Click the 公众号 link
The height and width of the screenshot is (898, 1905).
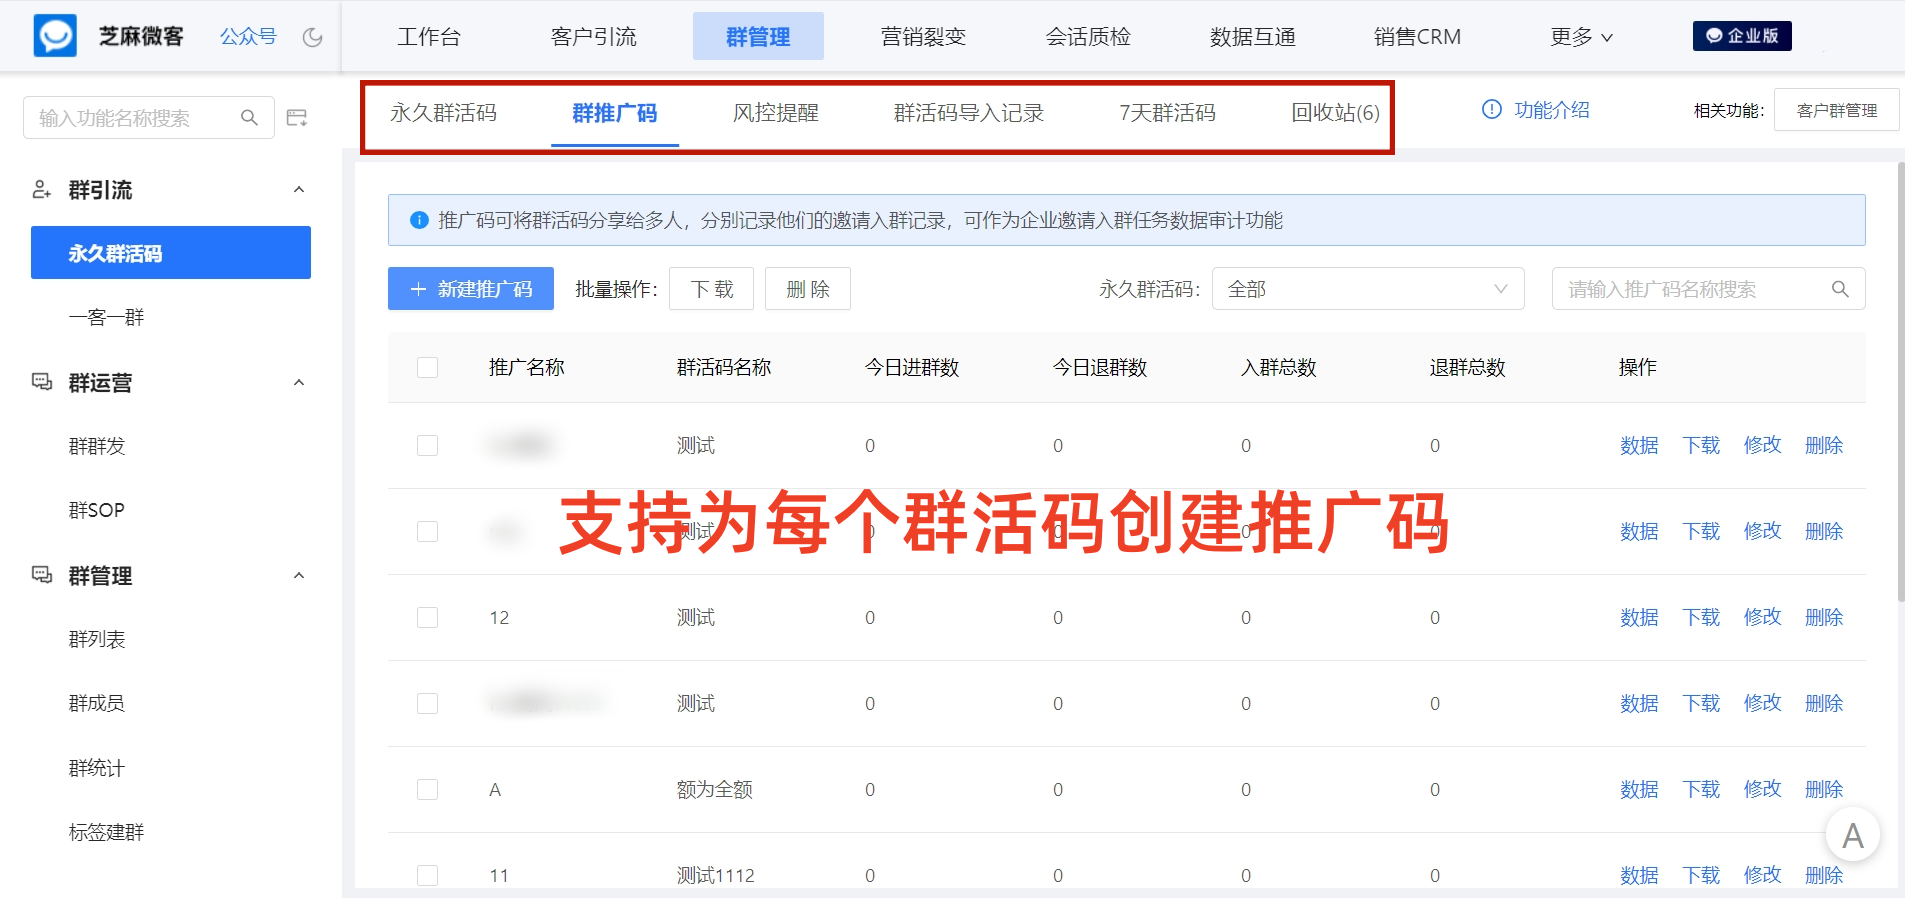(248, 37)
